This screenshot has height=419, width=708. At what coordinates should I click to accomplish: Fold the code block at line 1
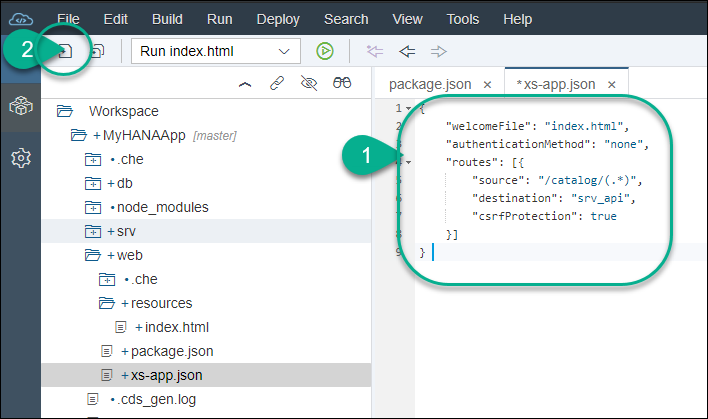pyautogui.click(x=408, y=108)
